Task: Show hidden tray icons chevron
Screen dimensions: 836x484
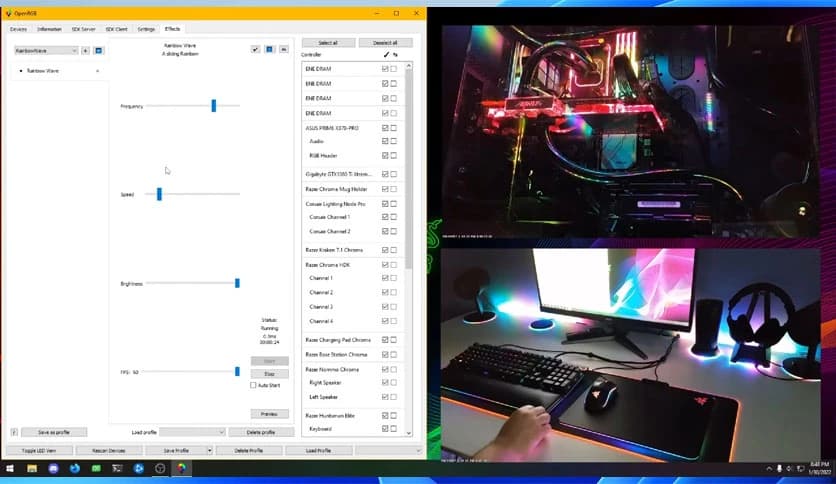Action: click(x=769, y=469)
